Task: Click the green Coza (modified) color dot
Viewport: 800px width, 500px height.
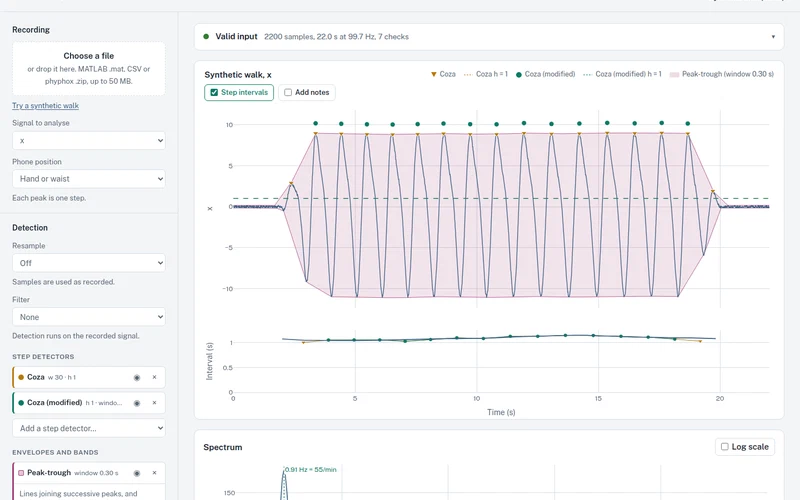Action: [x=21, y=403]
